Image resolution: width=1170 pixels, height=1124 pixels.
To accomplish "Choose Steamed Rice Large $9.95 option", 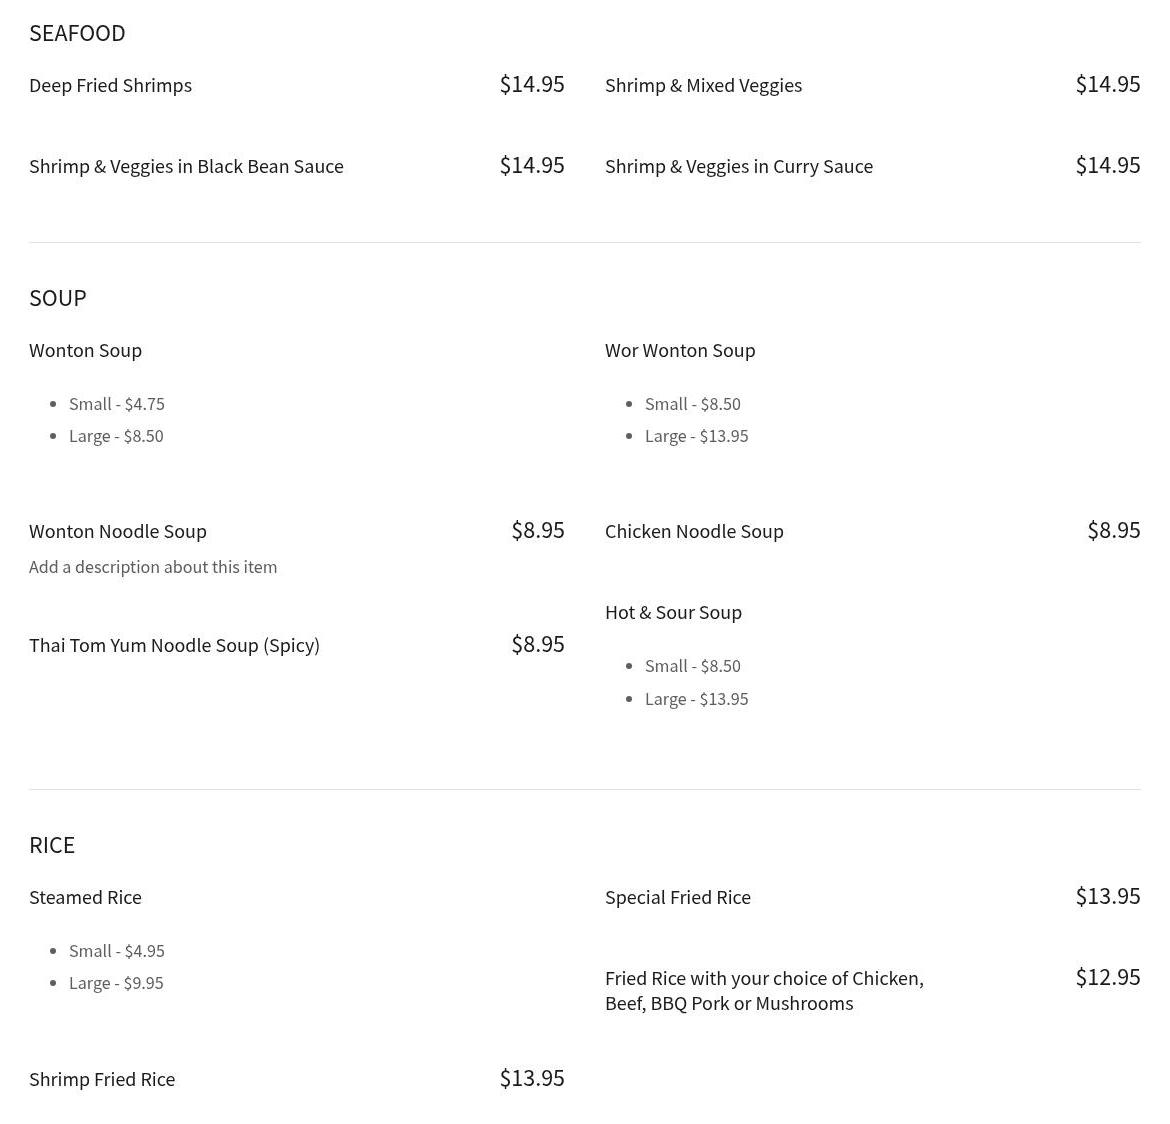I will pyautogui.click(x=116, y=983).
